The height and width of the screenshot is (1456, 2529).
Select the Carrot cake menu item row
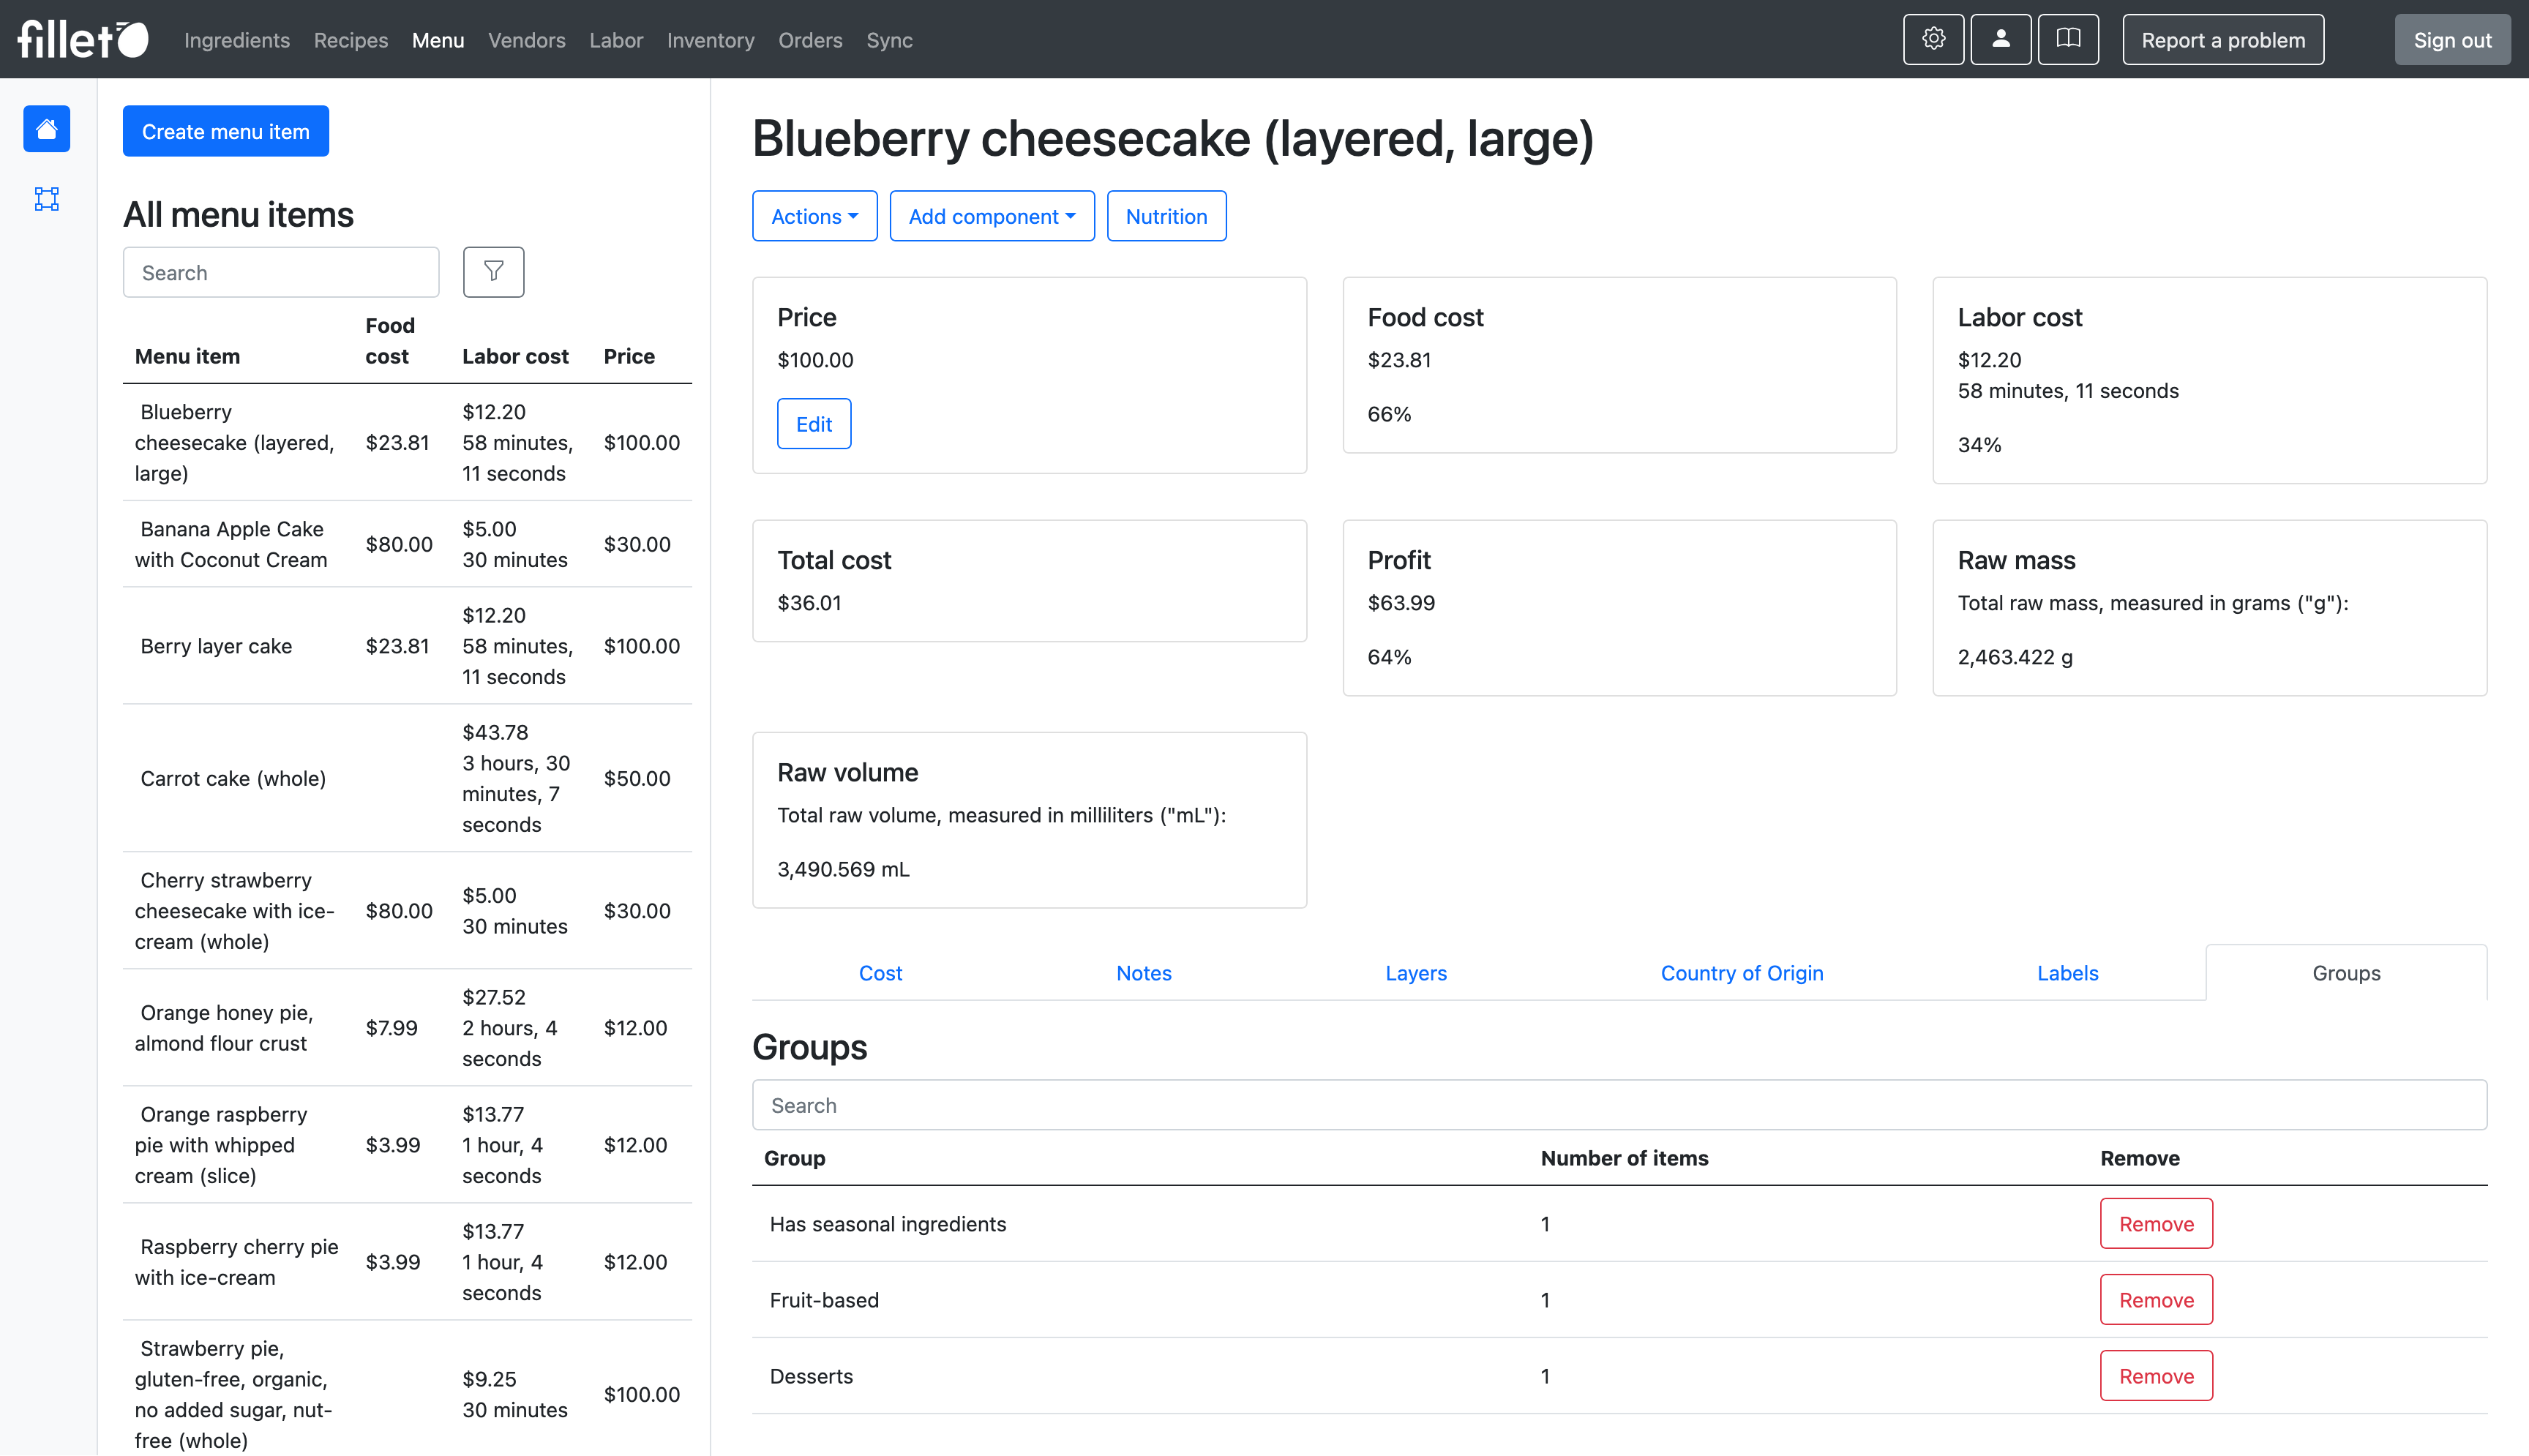(x=233, y=778)
